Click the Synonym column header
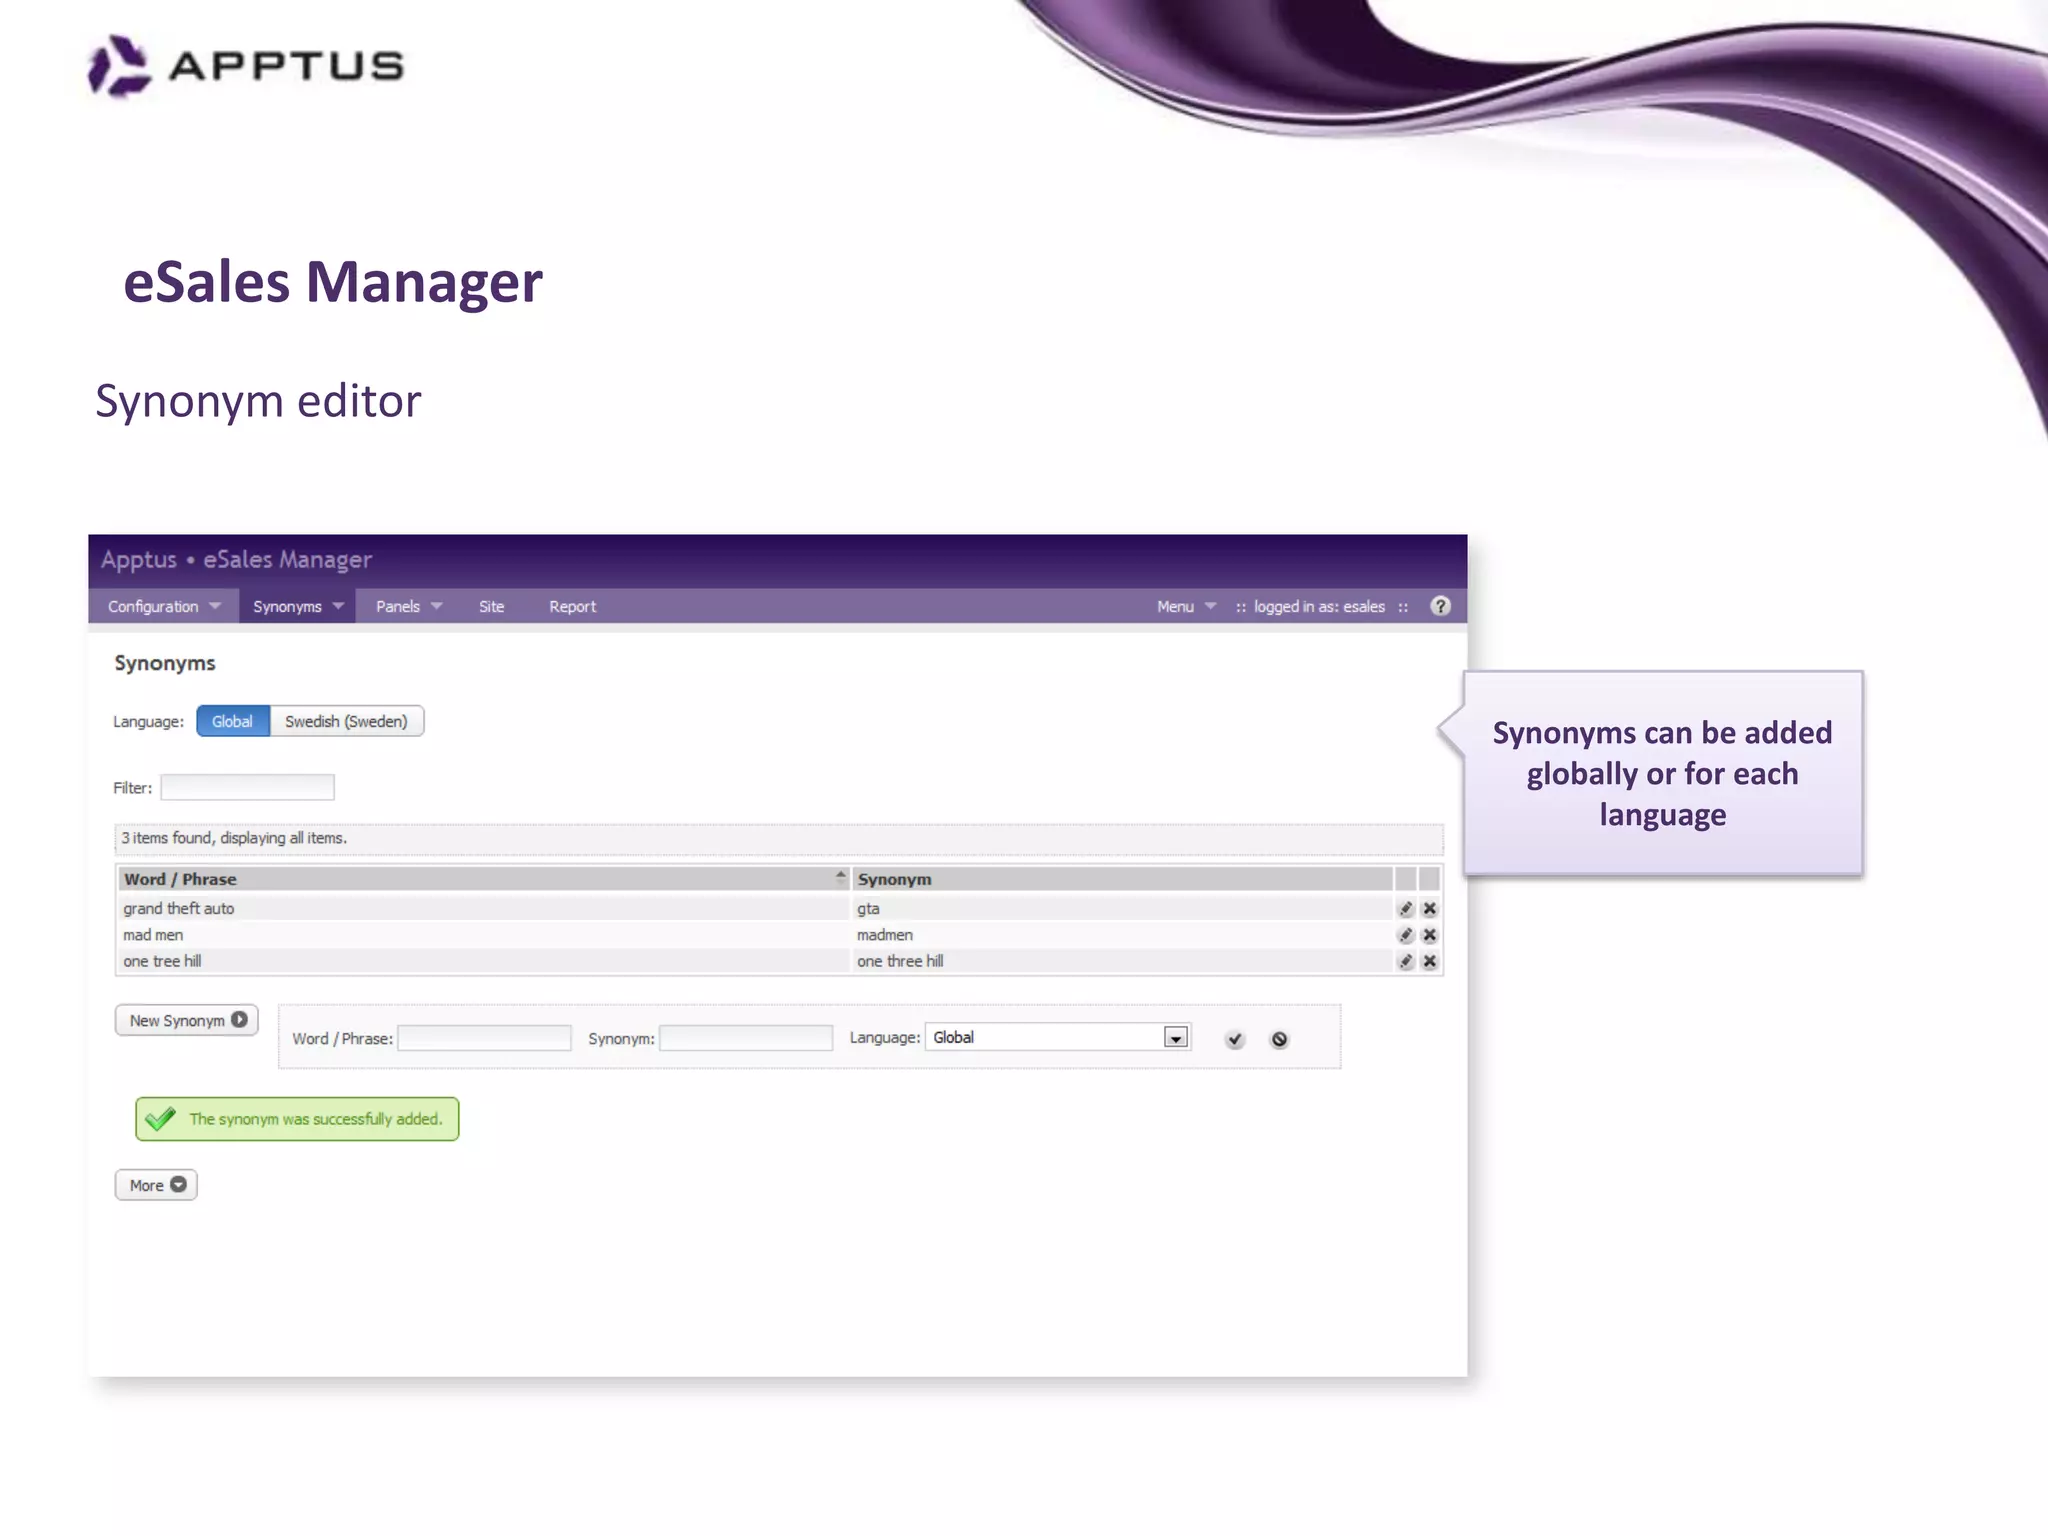 1122,879
